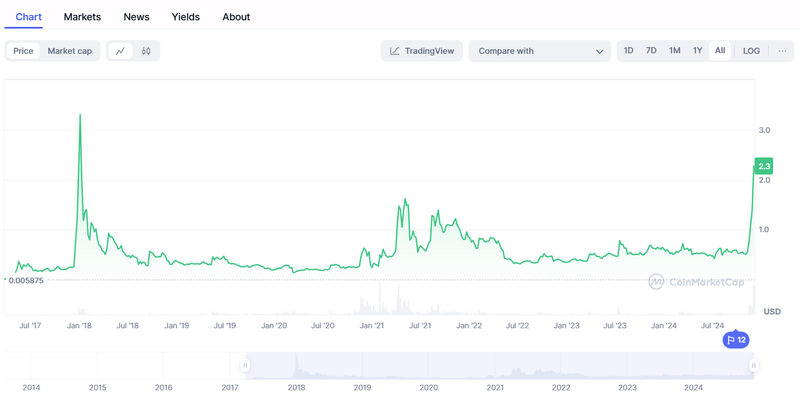The image size is (800, 404).
Task: Open the three-dots more options menu
Action: tap(782, 51)
